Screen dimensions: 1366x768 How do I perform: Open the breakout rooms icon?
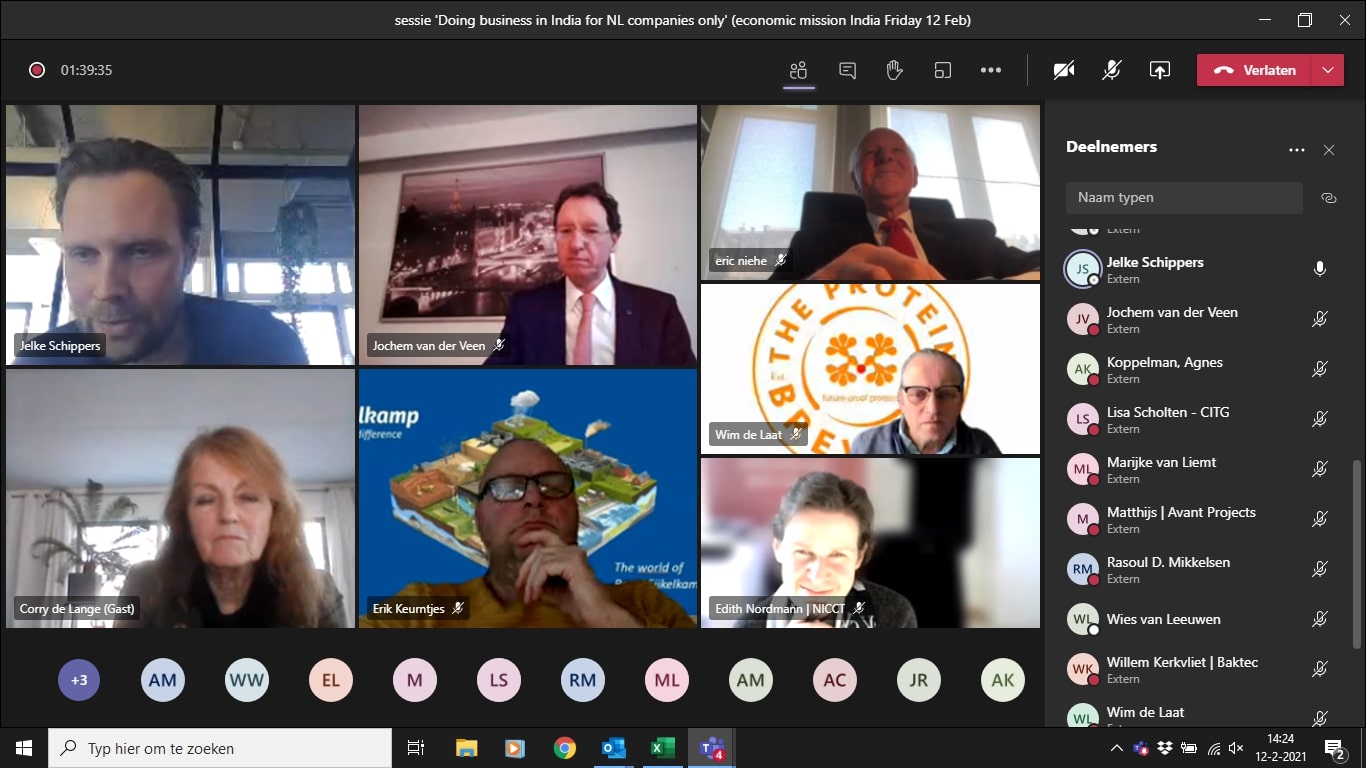[943, 70]
